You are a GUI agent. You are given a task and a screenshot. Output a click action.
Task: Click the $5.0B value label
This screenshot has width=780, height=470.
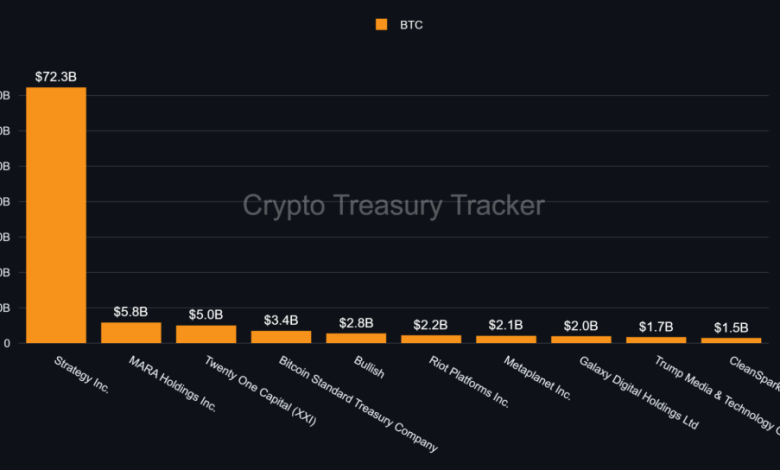[206, 315]
